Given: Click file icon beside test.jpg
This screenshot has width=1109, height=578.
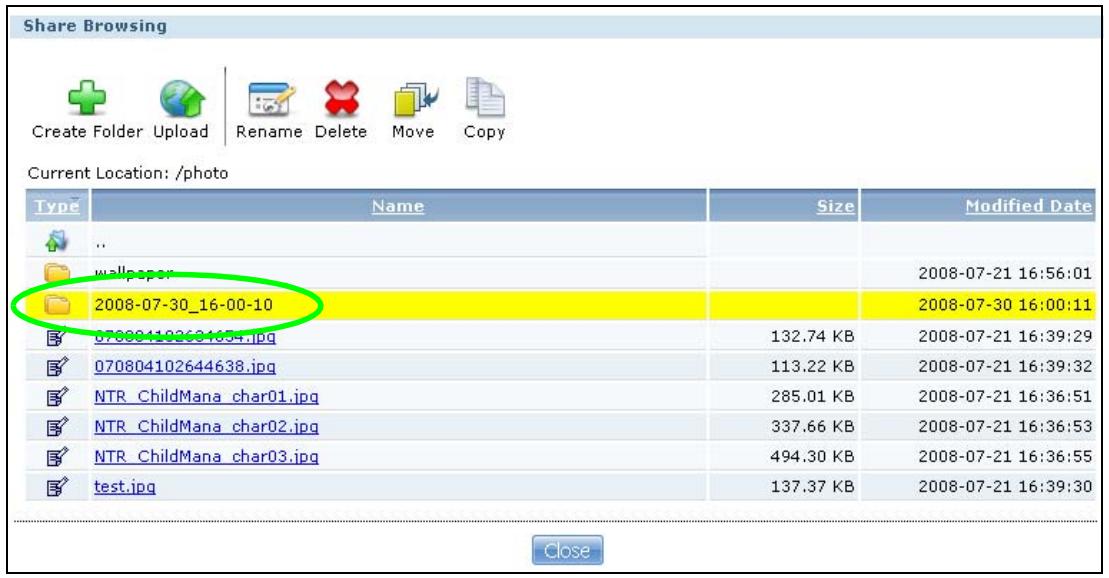Looking at the screenshot, I should (x=57, y=487).
